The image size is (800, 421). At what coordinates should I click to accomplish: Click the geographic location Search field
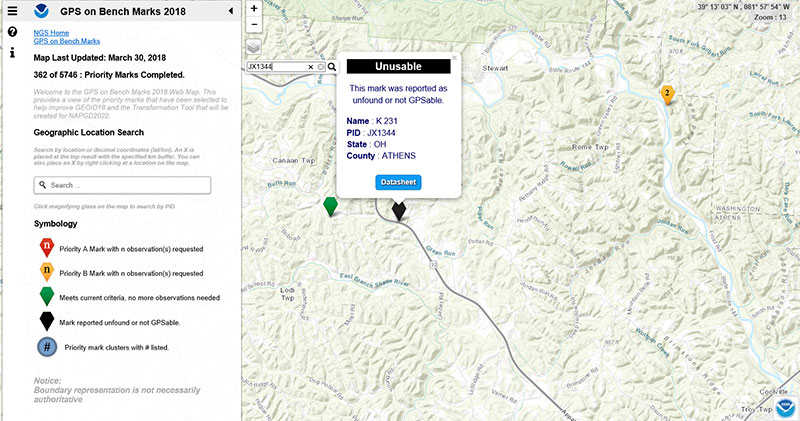pyautogui.click(x=122, y=185)
